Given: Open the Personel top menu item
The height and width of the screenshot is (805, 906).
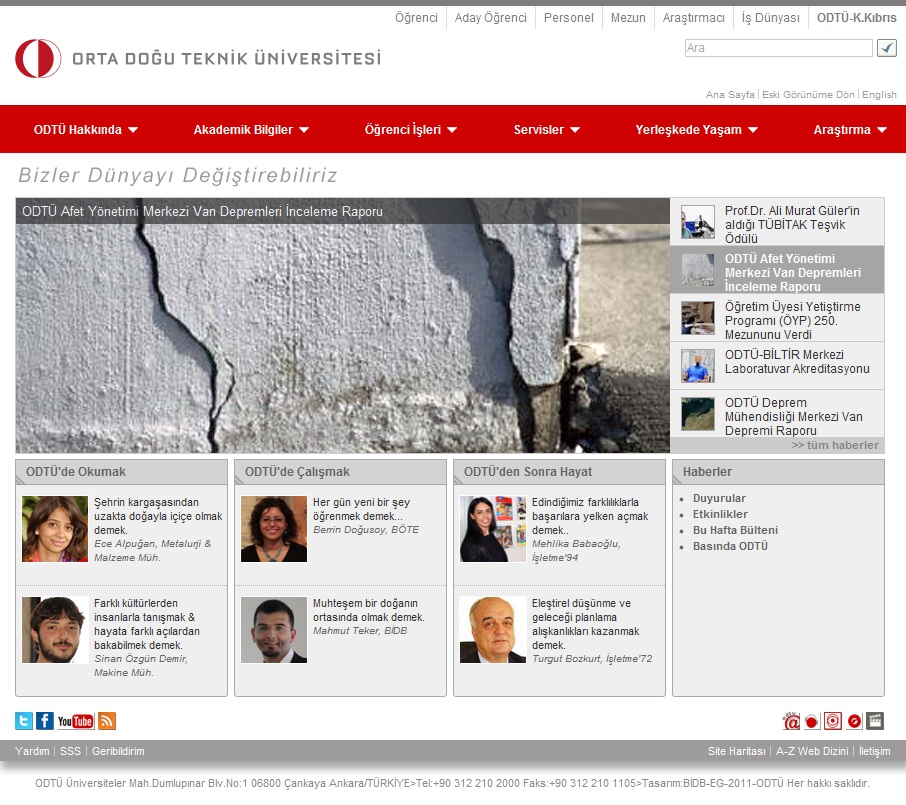Looking at the screenshot, I should pos(569,18).
